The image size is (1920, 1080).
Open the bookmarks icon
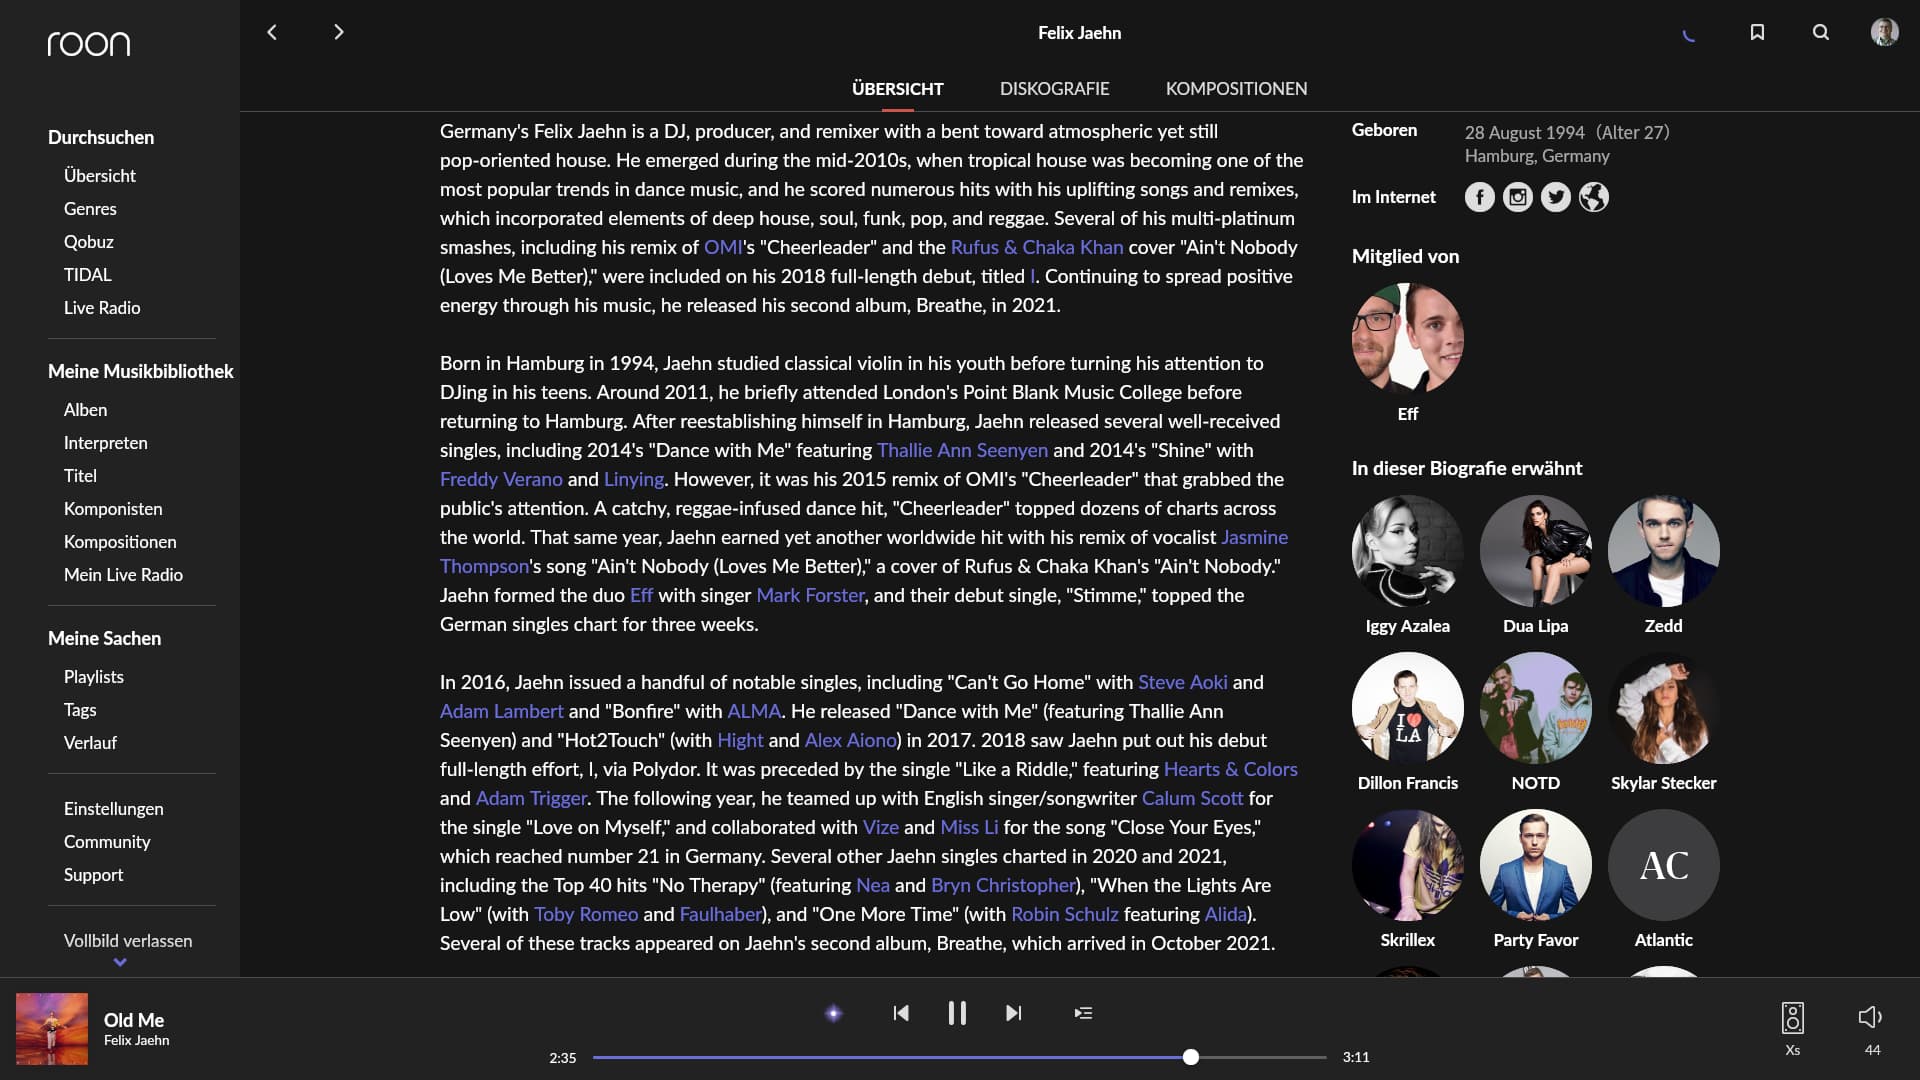coord(1757,32)
